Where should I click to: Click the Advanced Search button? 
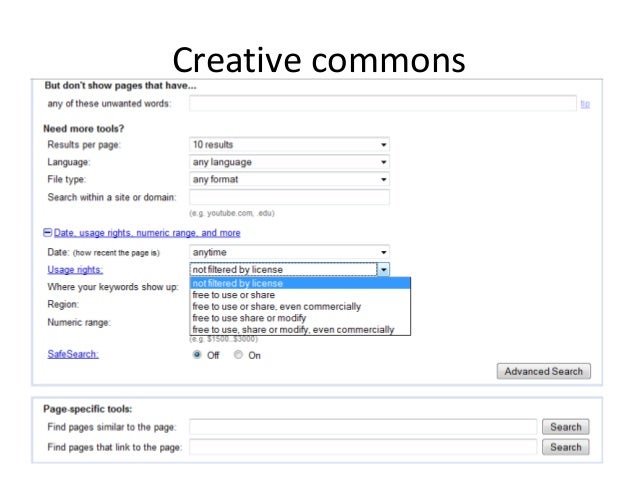(544, 371)
